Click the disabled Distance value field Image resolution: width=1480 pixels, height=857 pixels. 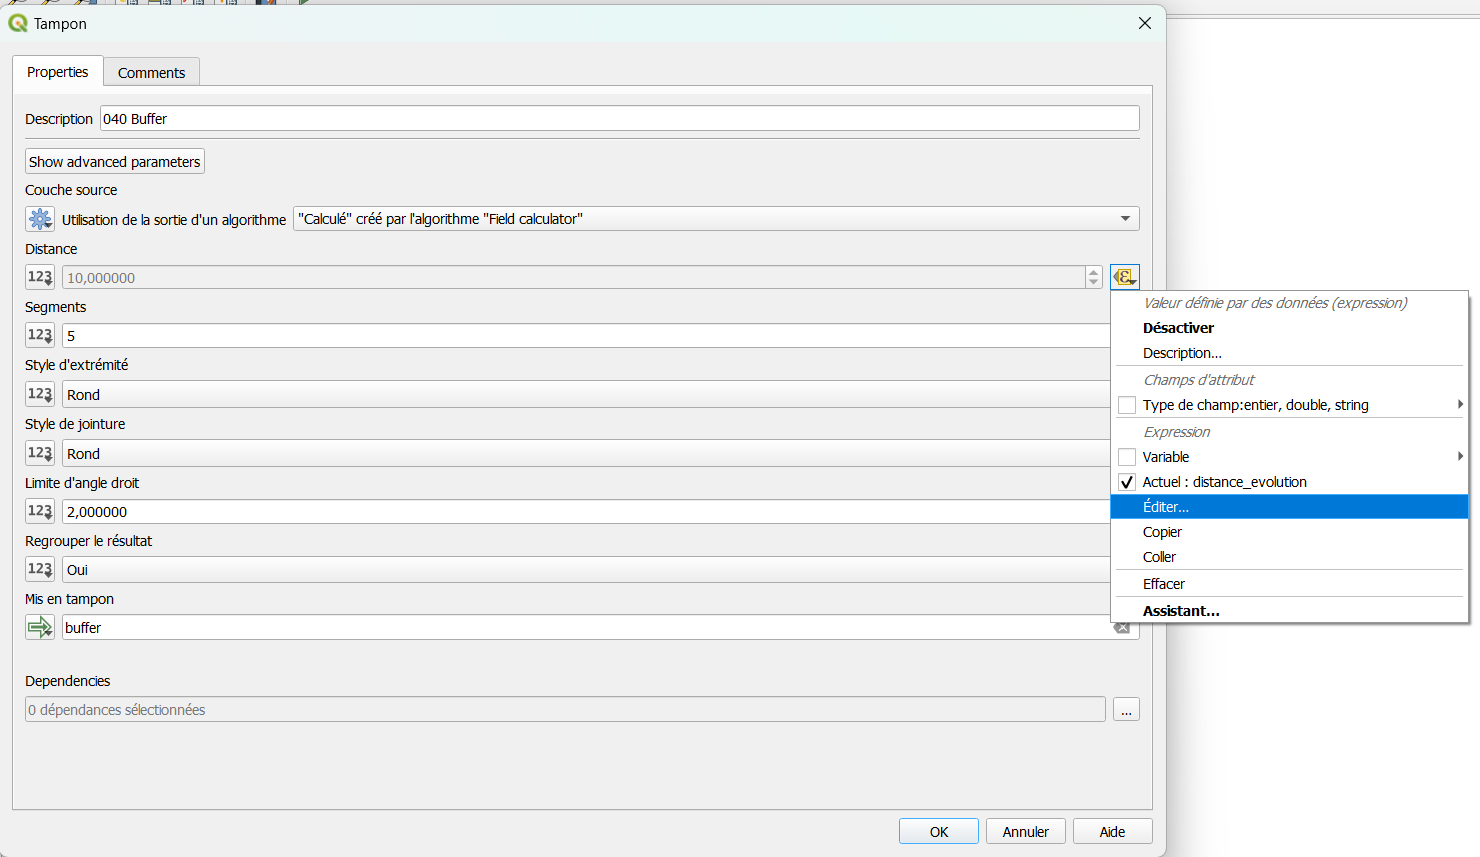(x=574, y=277)
